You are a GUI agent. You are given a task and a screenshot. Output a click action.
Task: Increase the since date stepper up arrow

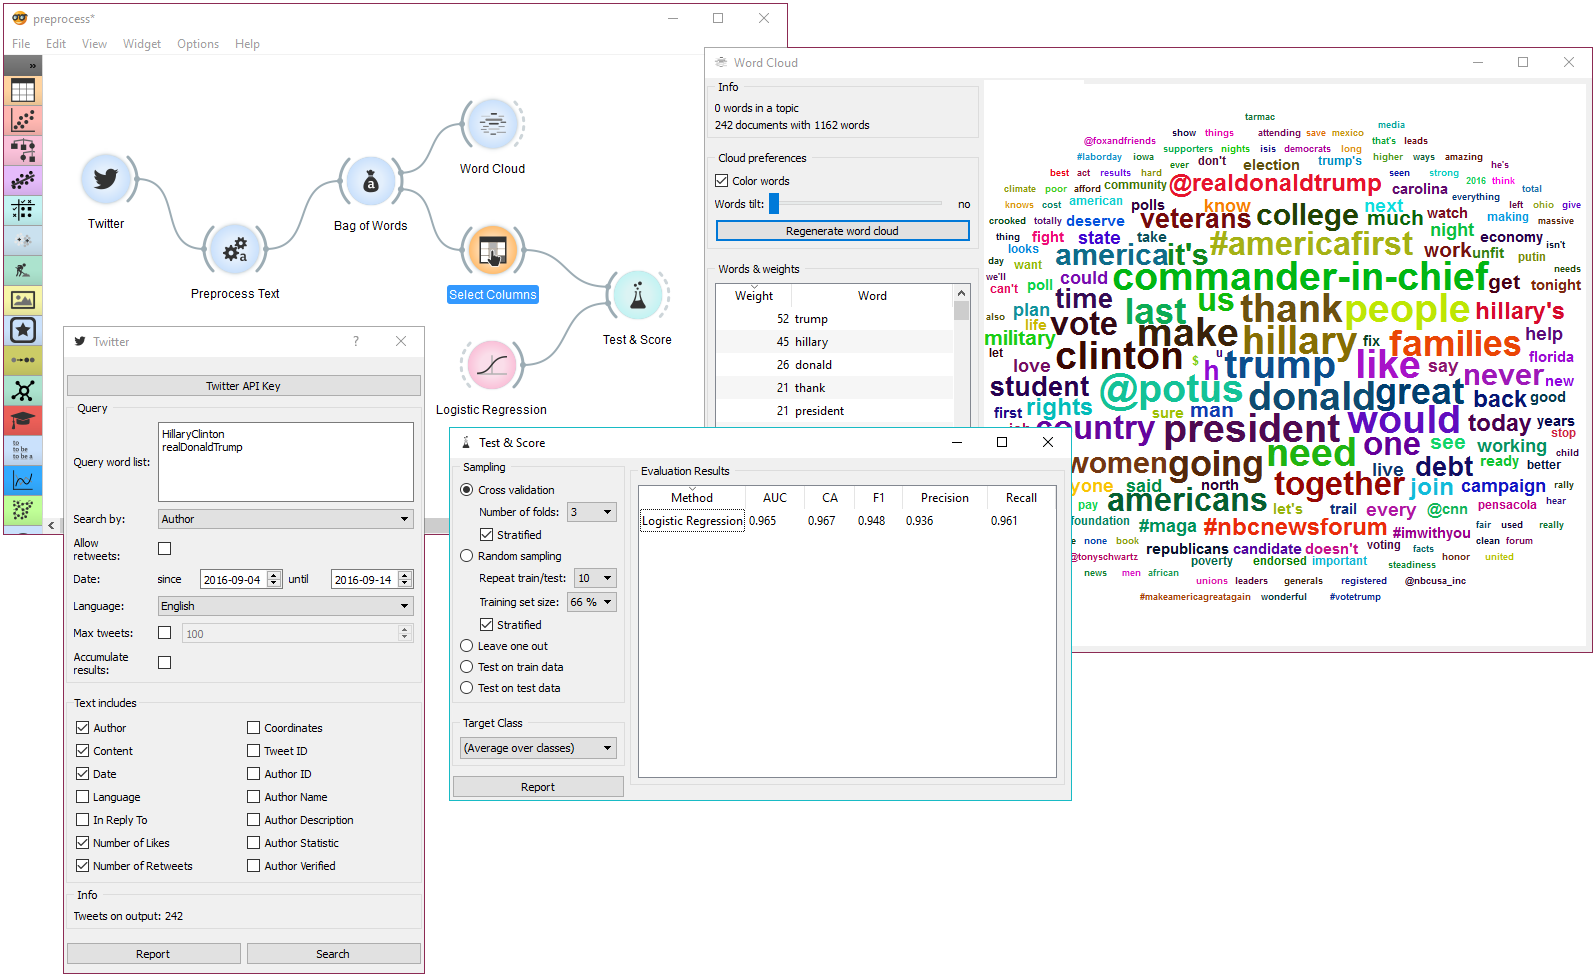(x=274, y=575)
